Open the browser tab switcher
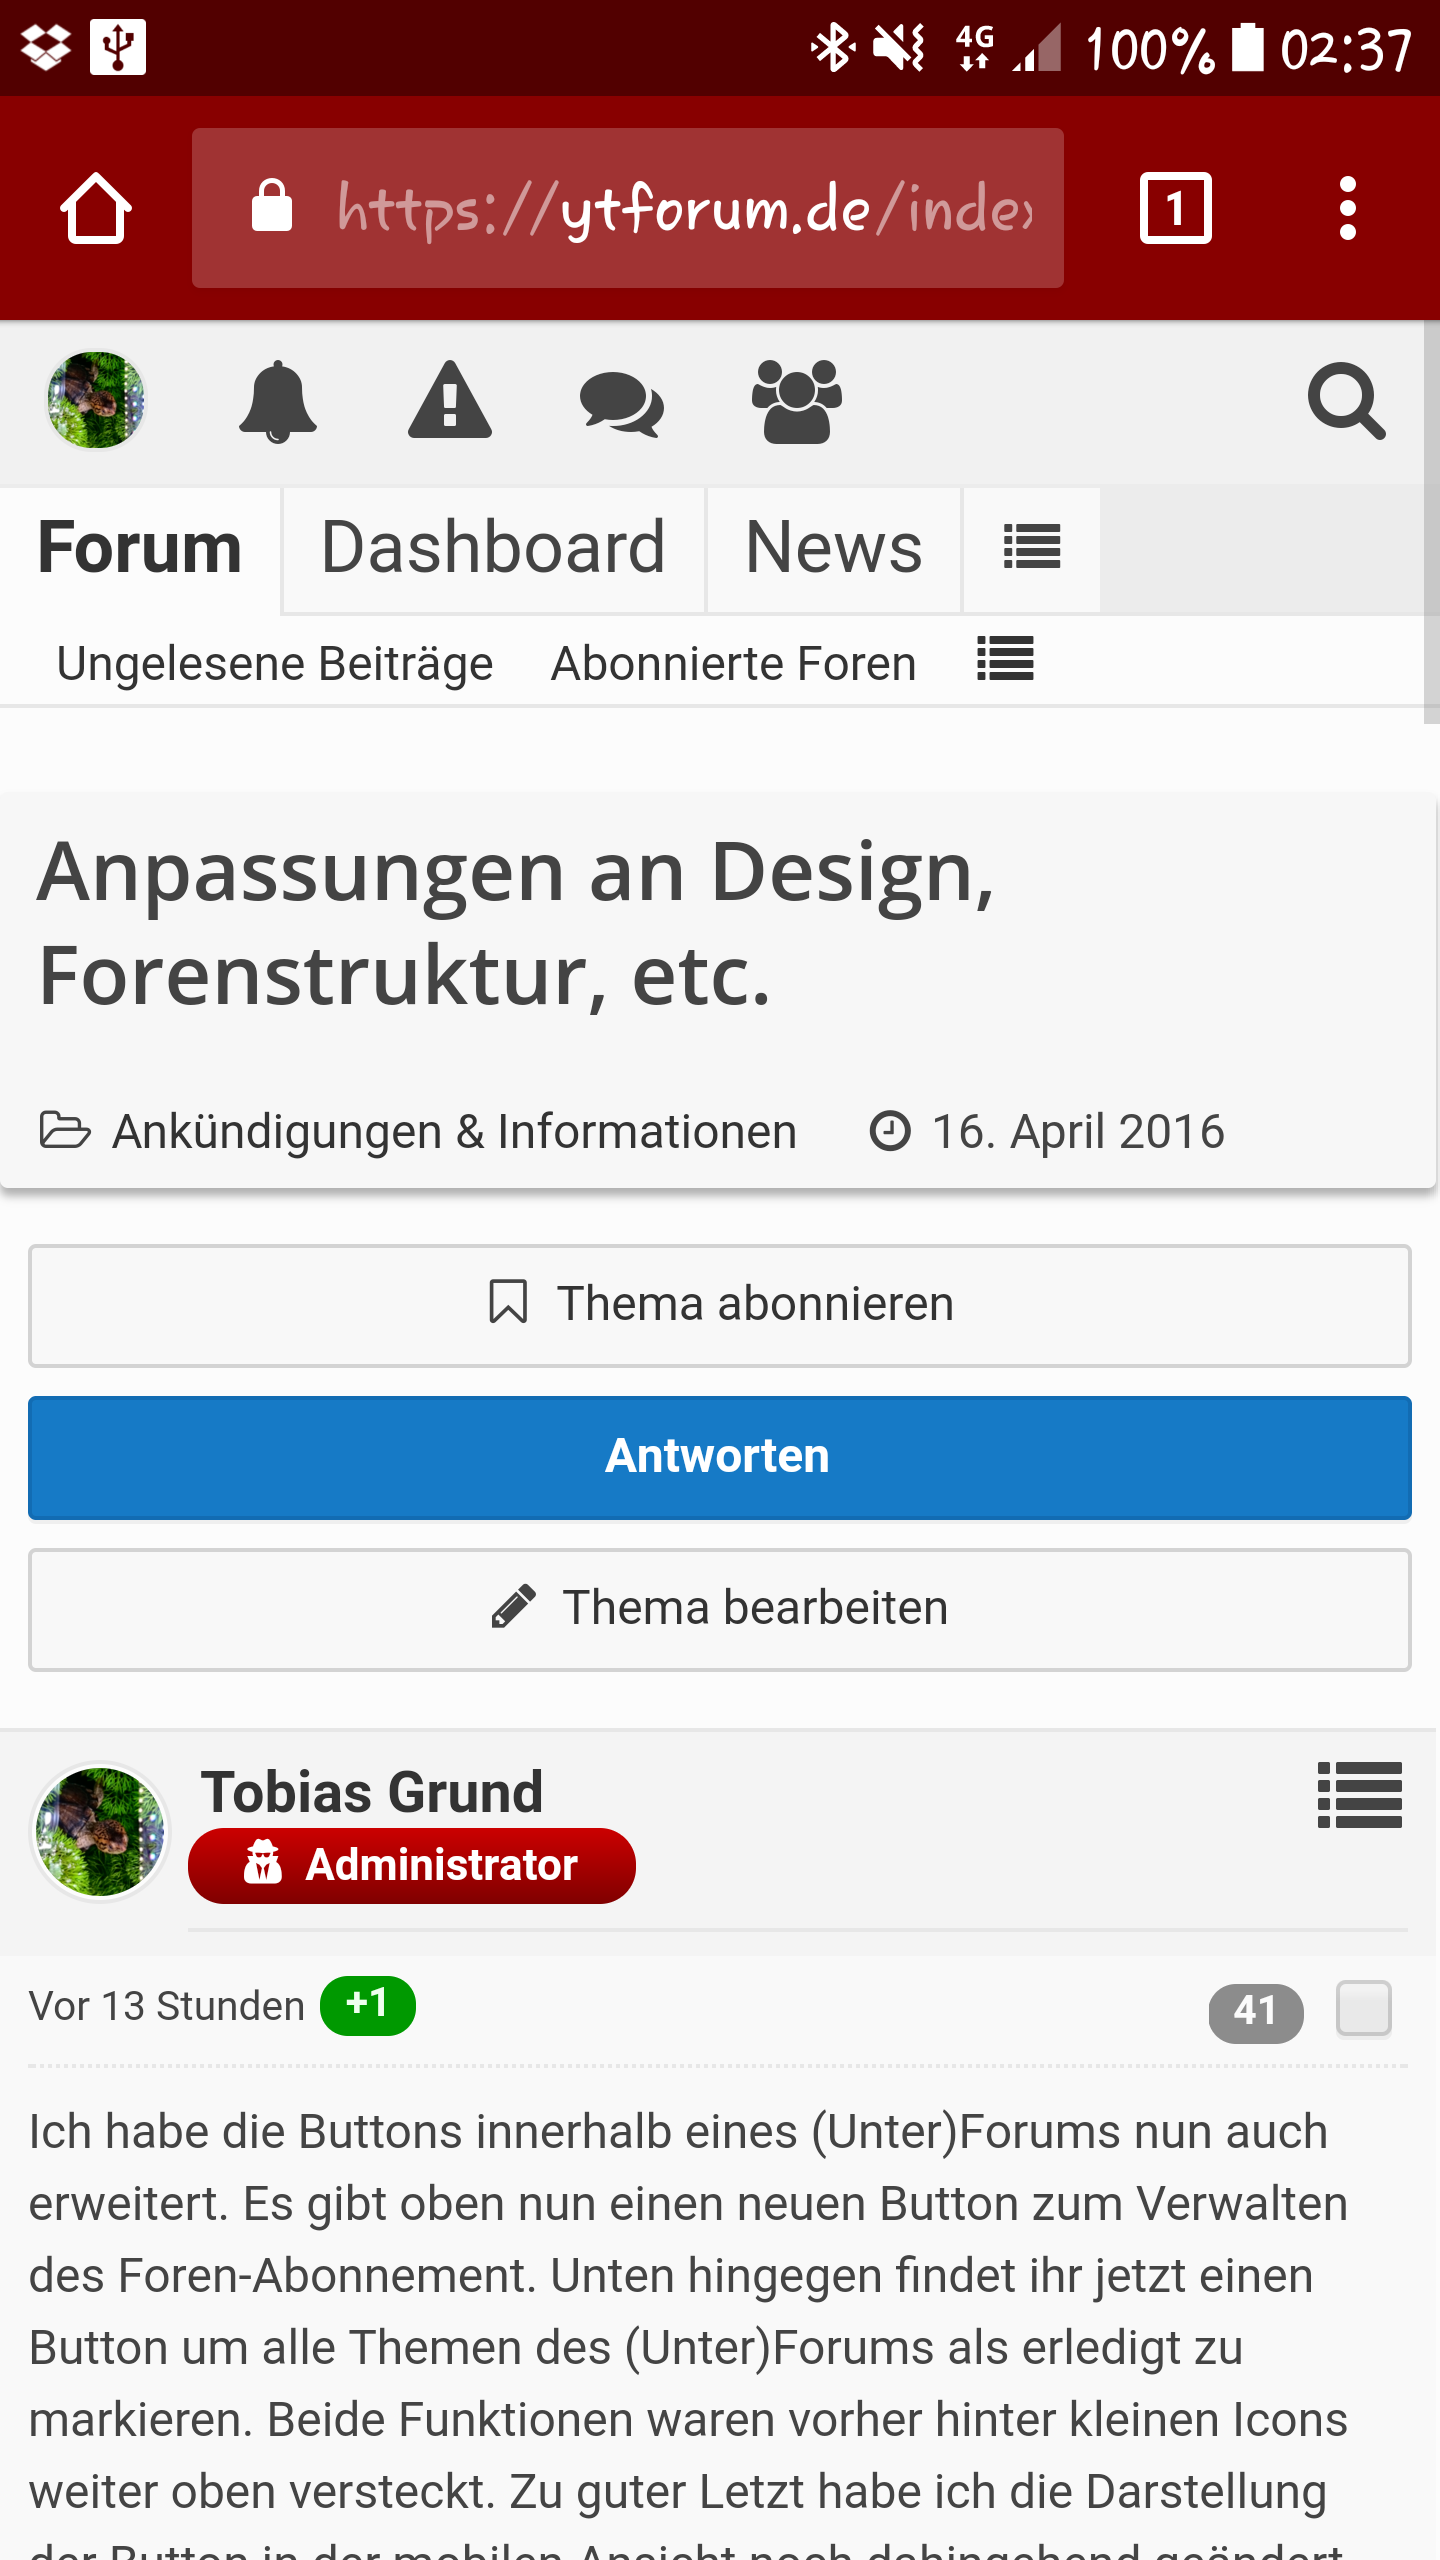Viewport: 1440px width, 2560px height. click(1175, 208)
